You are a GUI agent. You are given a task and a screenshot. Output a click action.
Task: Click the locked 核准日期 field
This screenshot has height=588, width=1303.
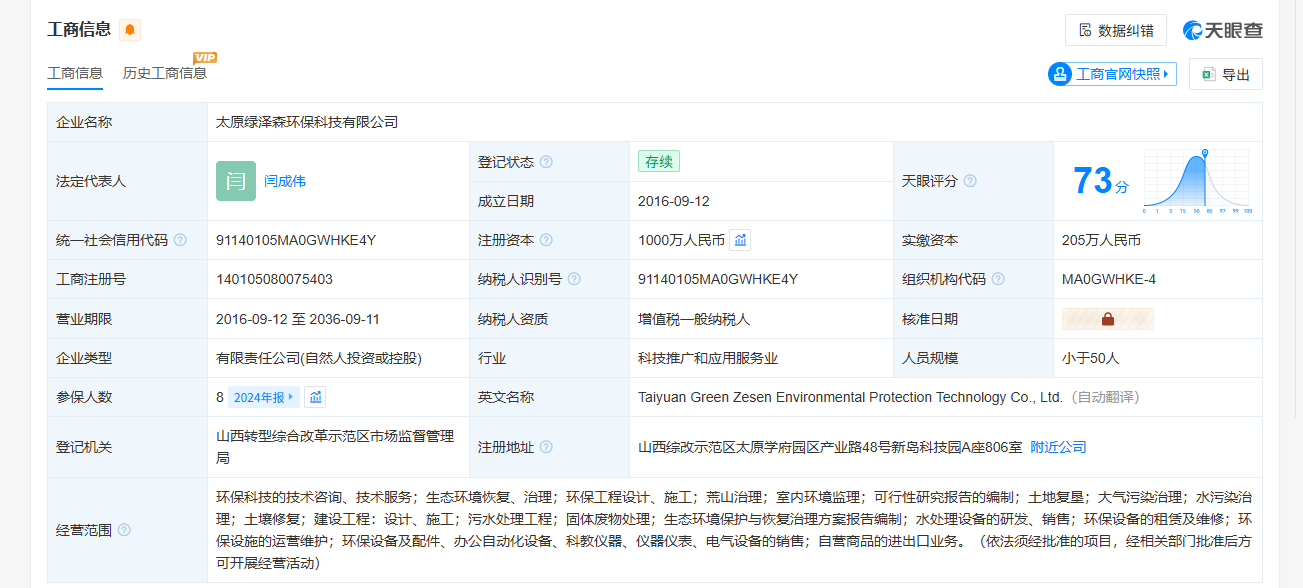point(1107,319)
